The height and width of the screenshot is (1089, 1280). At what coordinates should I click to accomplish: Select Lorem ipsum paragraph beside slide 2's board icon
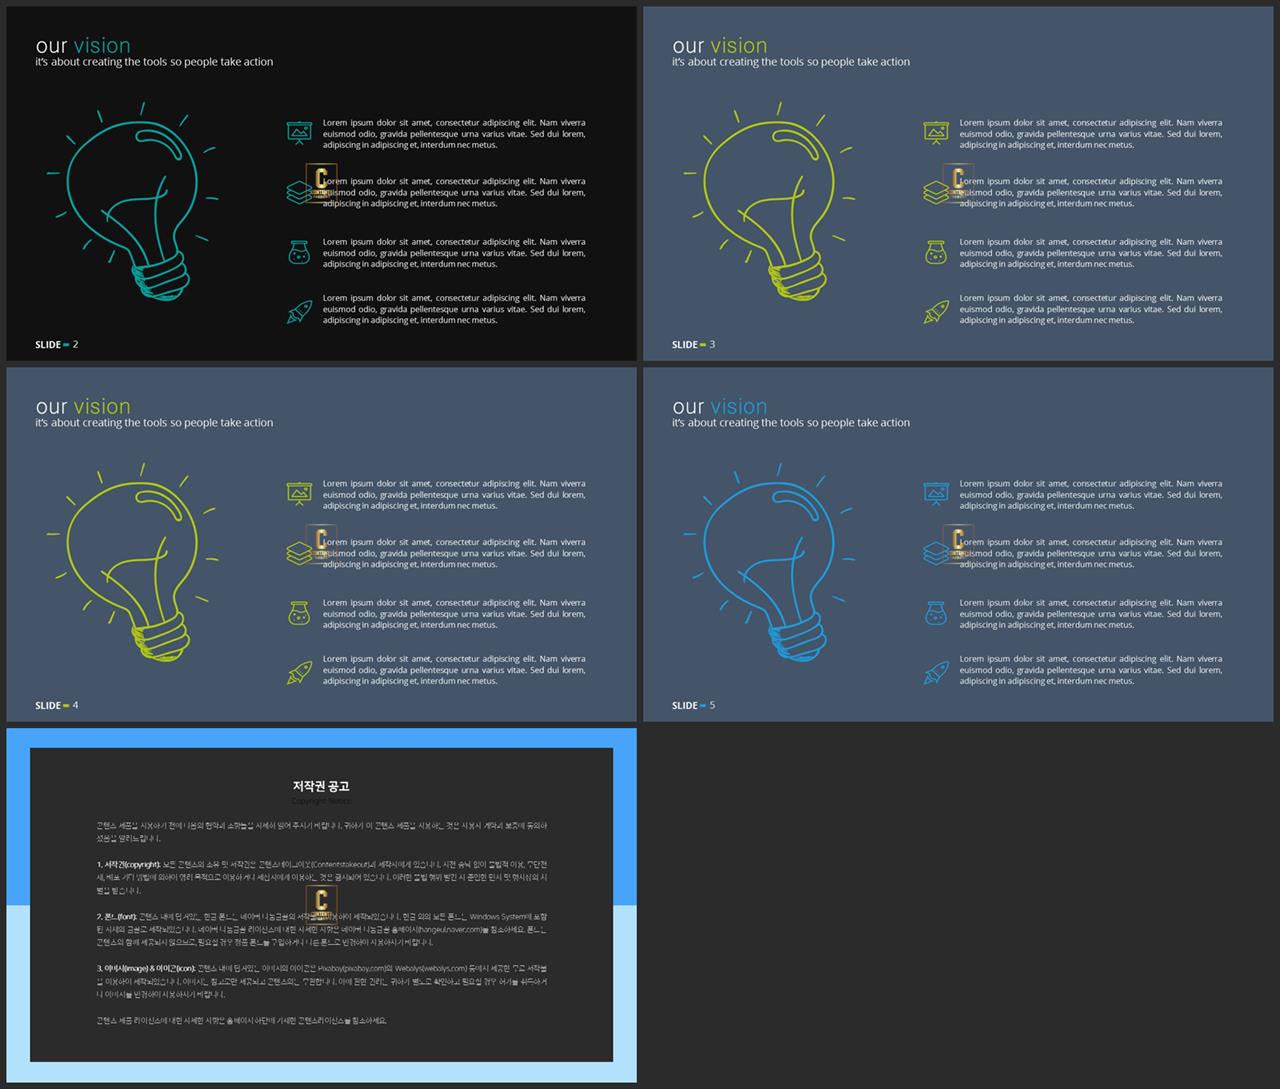pos(454,134)
